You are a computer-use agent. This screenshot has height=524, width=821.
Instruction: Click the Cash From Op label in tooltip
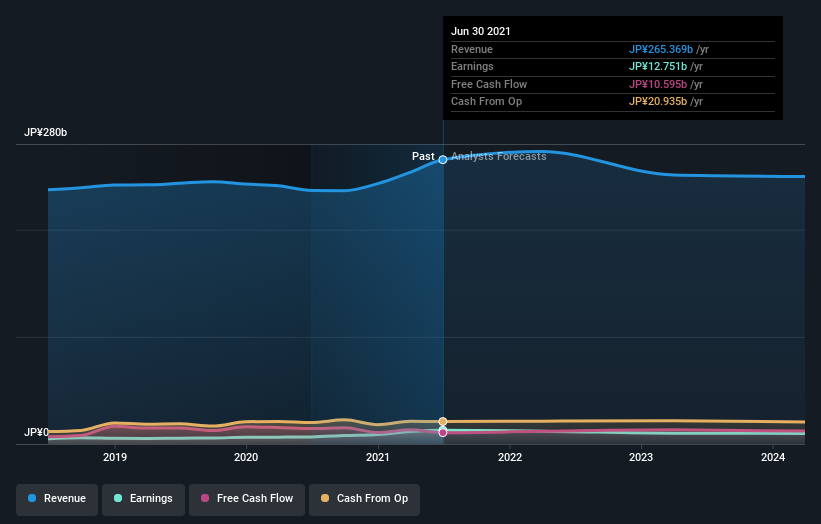pos(486,102)
